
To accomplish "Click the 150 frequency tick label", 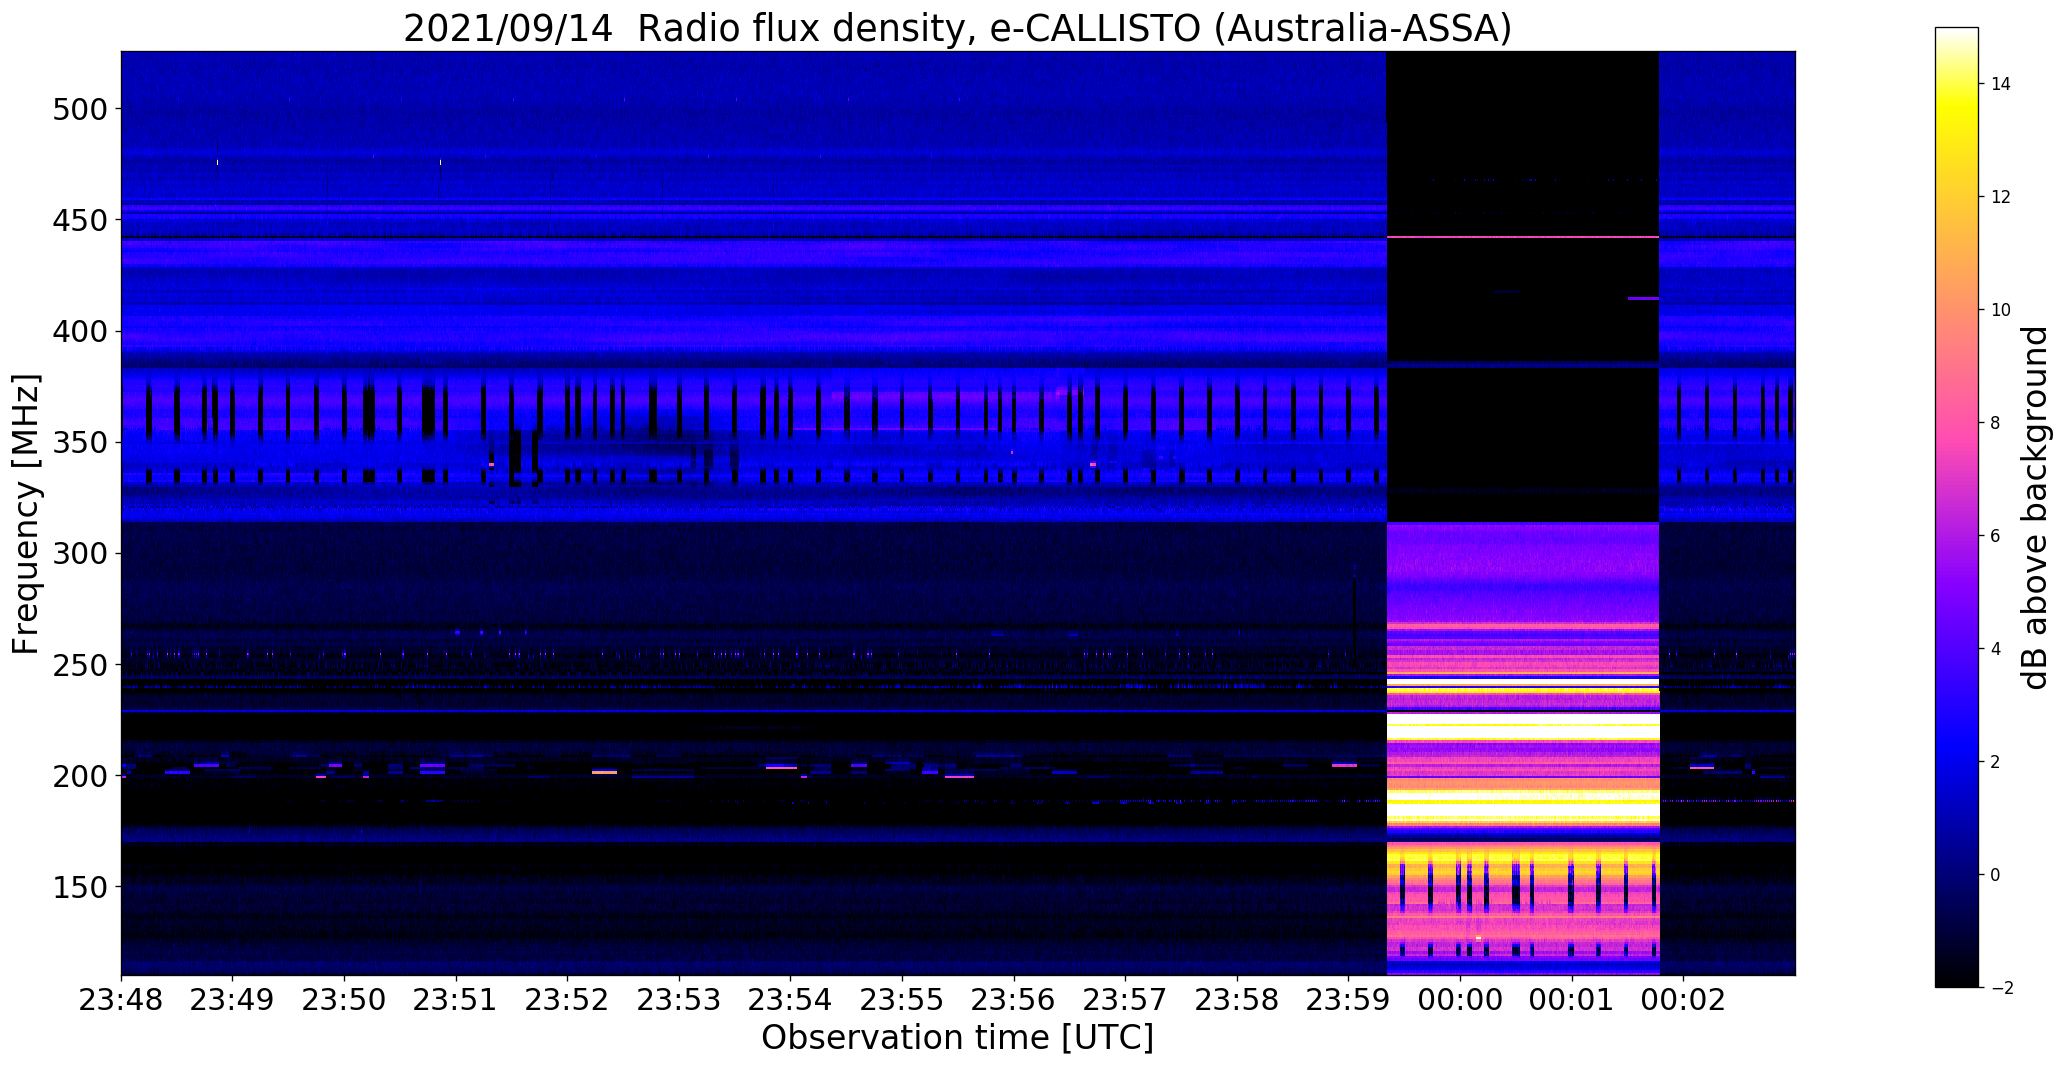I will point(80,887).
